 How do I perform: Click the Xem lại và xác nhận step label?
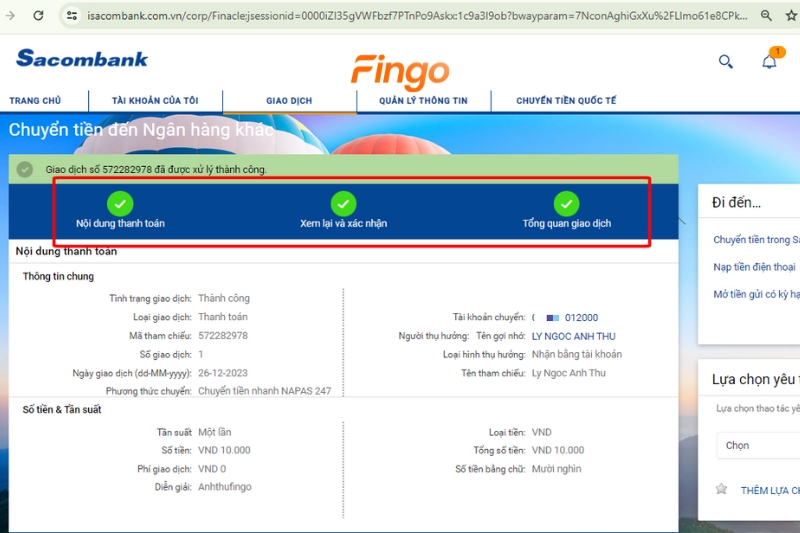click(343, 223)
